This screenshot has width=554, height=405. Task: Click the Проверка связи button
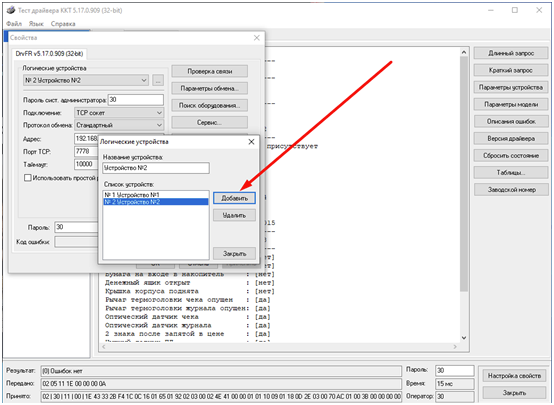210,71
